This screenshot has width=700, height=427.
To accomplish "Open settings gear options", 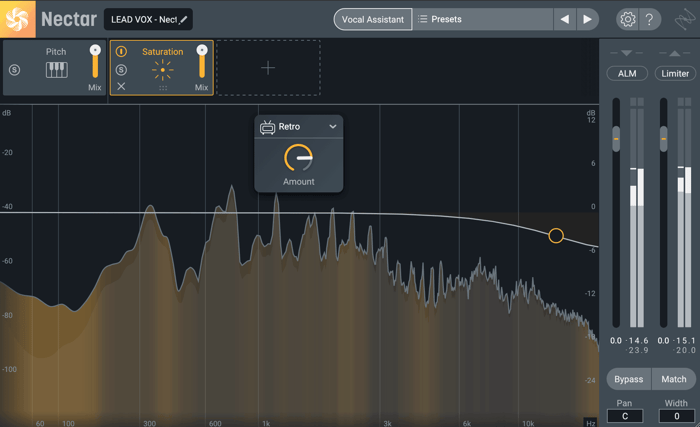I will [628, 20].
